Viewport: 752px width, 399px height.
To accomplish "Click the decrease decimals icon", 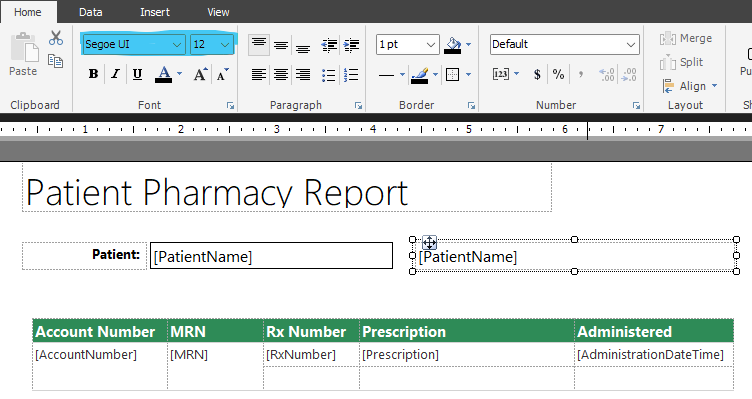I will click(x=606, y=74).
